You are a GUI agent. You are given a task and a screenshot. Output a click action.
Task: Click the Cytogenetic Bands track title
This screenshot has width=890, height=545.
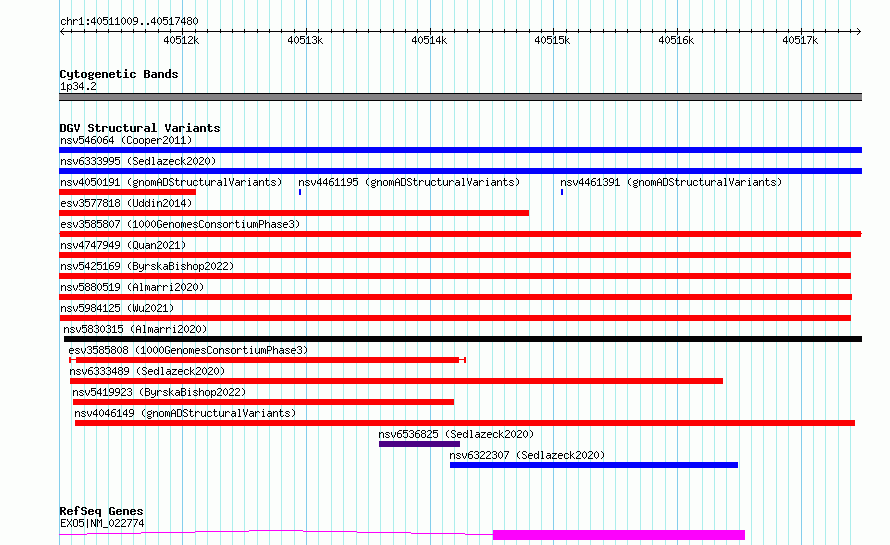[119, 74]
